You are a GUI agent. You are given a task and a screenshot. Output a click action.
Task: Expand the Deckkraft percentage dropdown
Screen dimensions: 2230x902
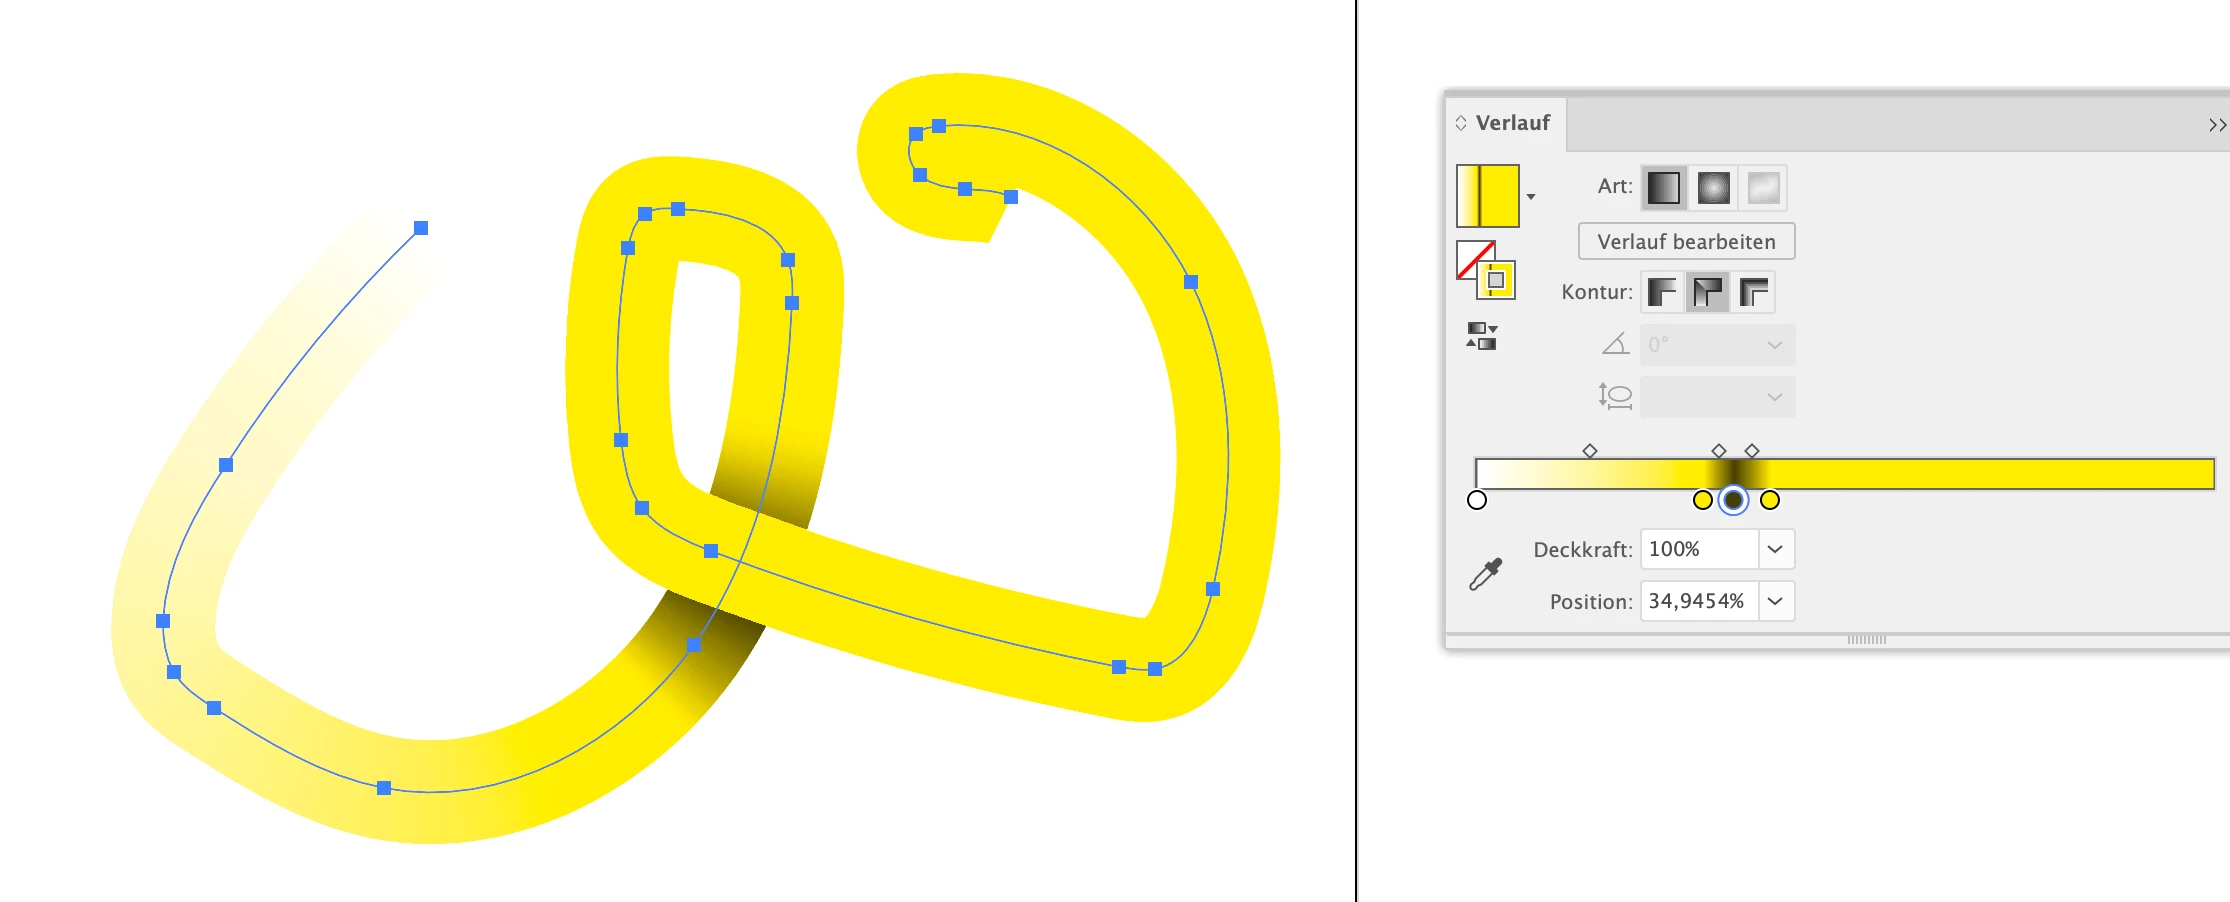click(x=1775, y=549)
